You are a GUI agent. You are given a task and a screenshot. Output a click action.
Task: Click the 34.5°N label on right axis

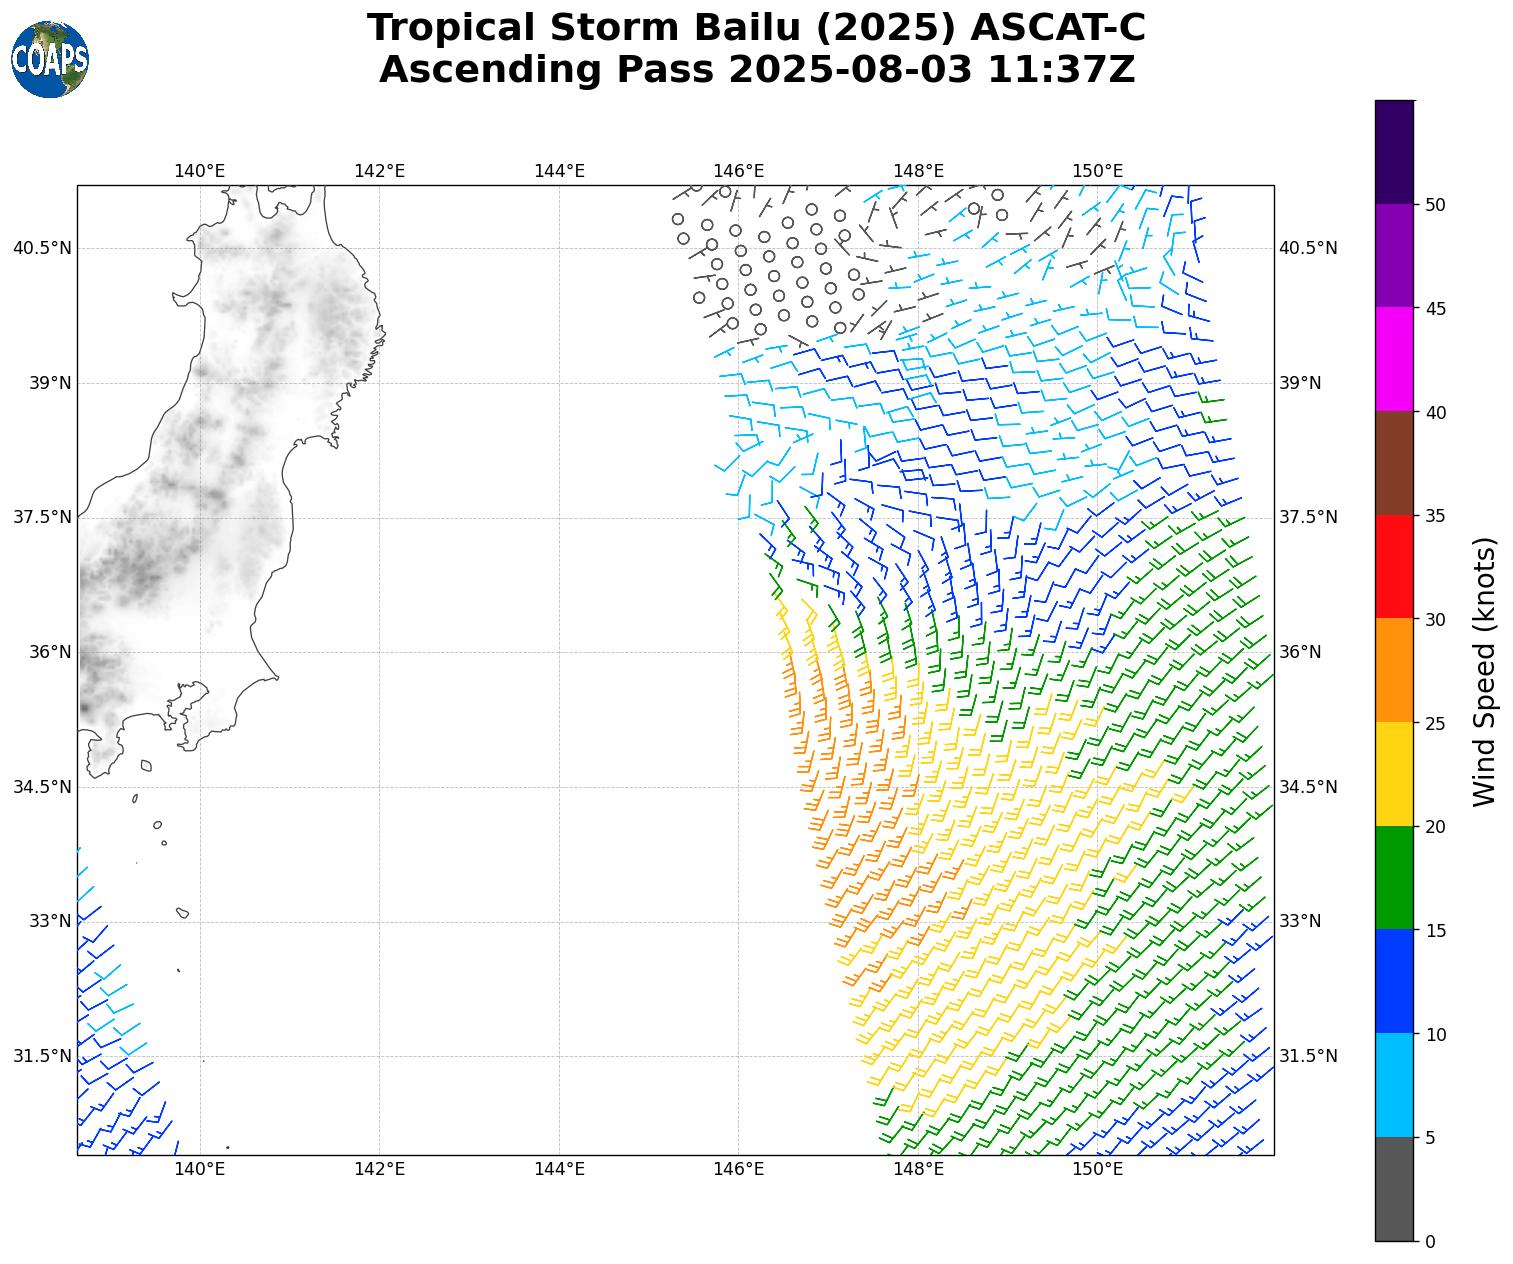(x=1308, y=787)
